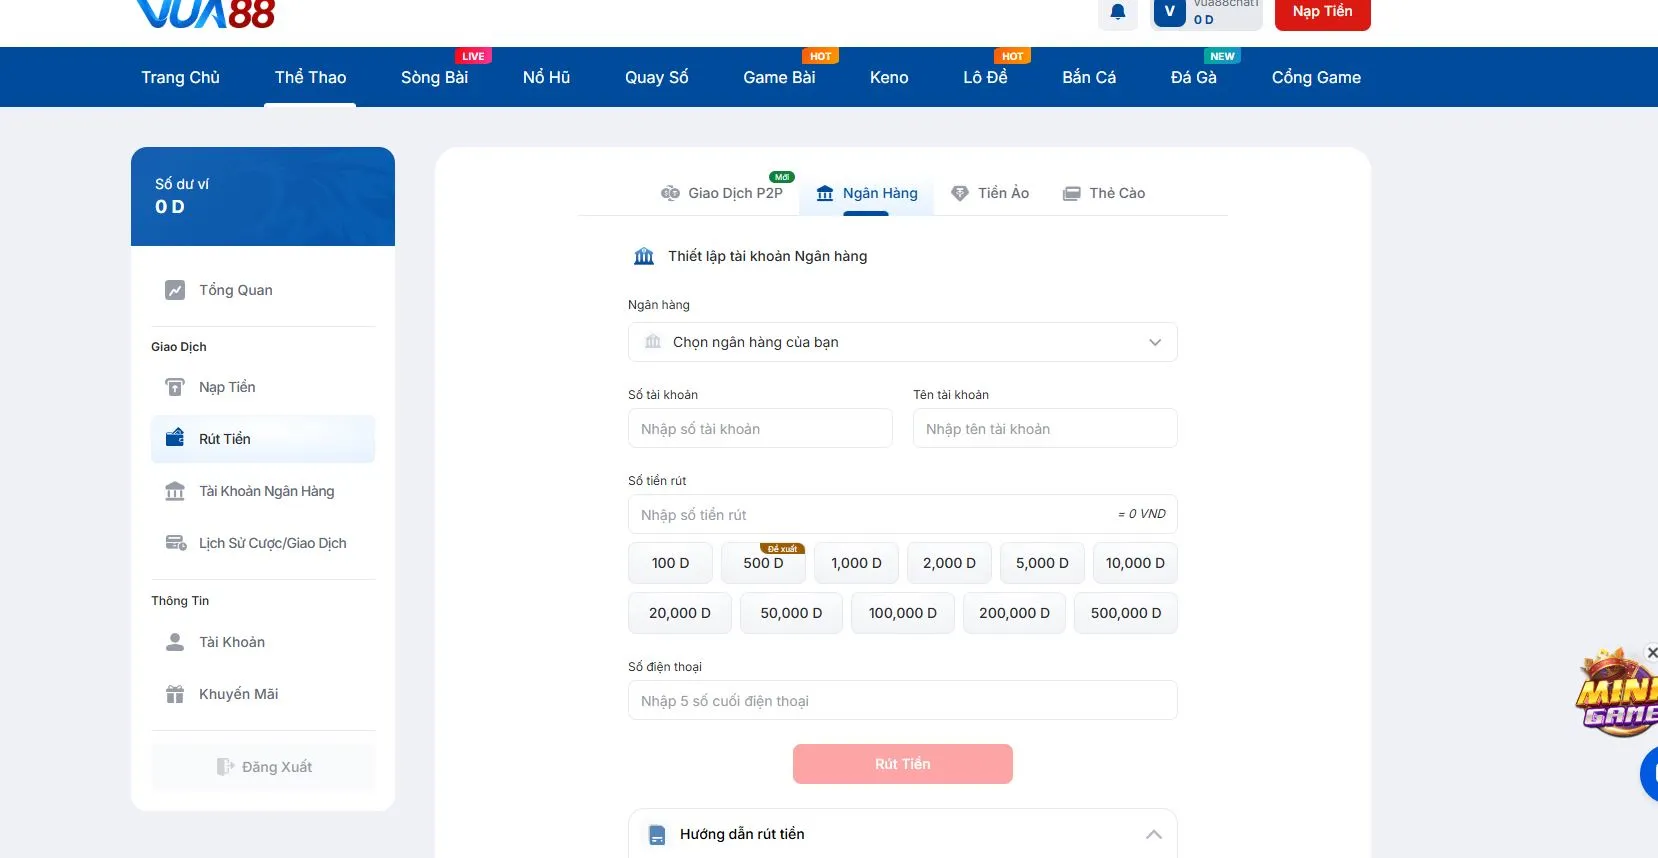Click the Thẻ Cào card icon

click(1071, 193)
